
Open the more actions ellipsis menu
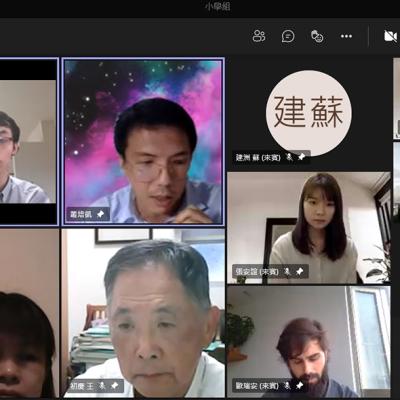click(346, 36)
